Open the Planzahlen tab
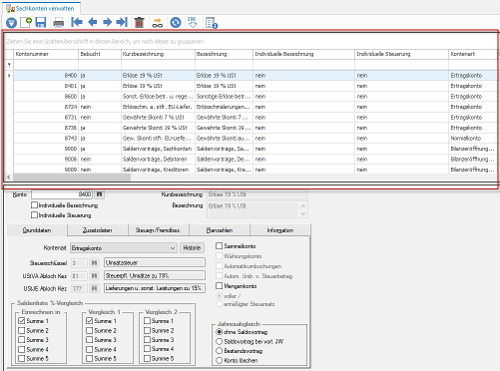The width and height of the screenshot is (500, 371). point(219,230)
